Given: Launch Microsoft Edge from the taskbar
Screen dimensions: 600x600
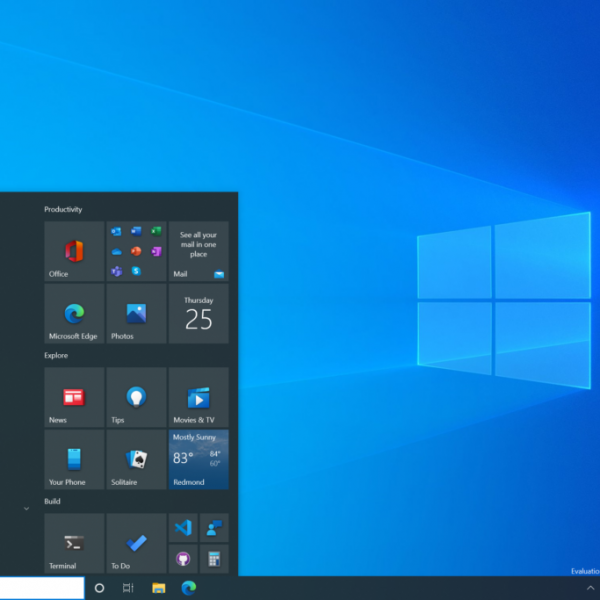Looking at the screenshot, I should tap(189, 588).
